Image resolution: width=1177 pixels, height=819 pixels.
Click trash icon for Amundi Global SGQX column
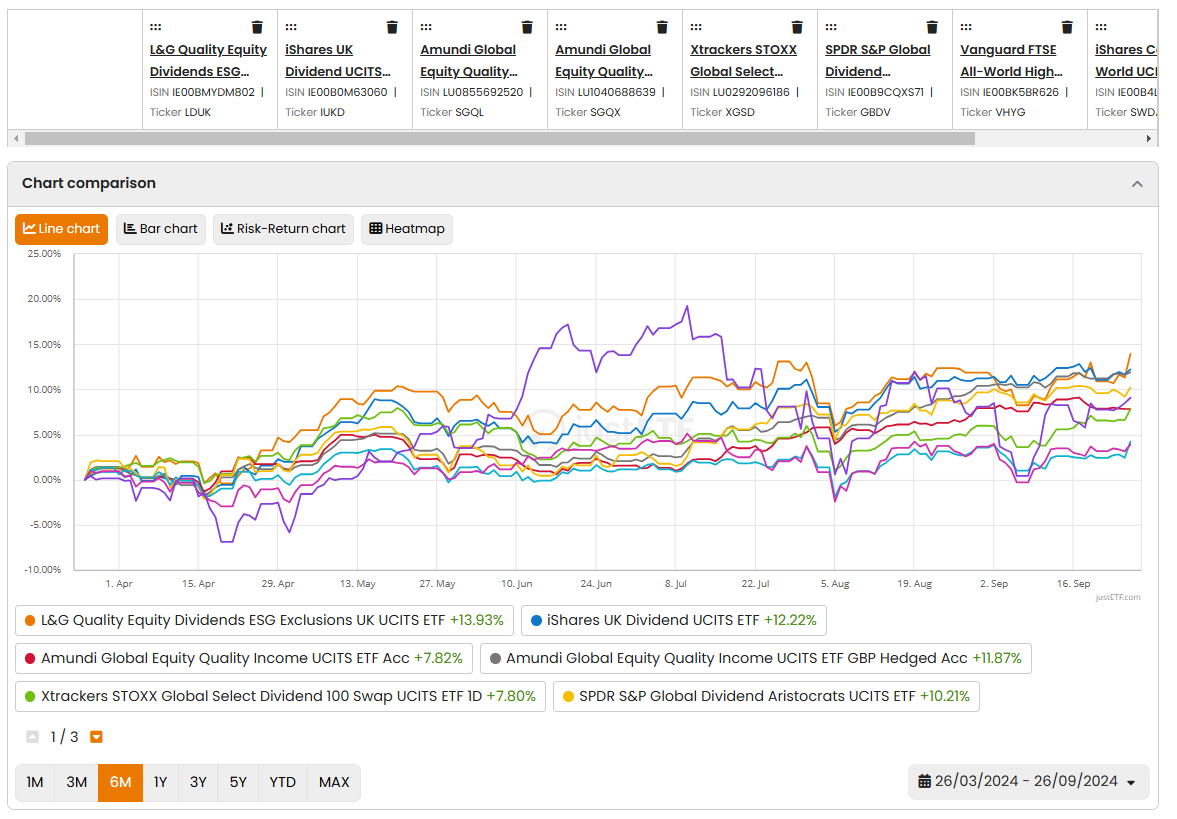coord(662,28)
